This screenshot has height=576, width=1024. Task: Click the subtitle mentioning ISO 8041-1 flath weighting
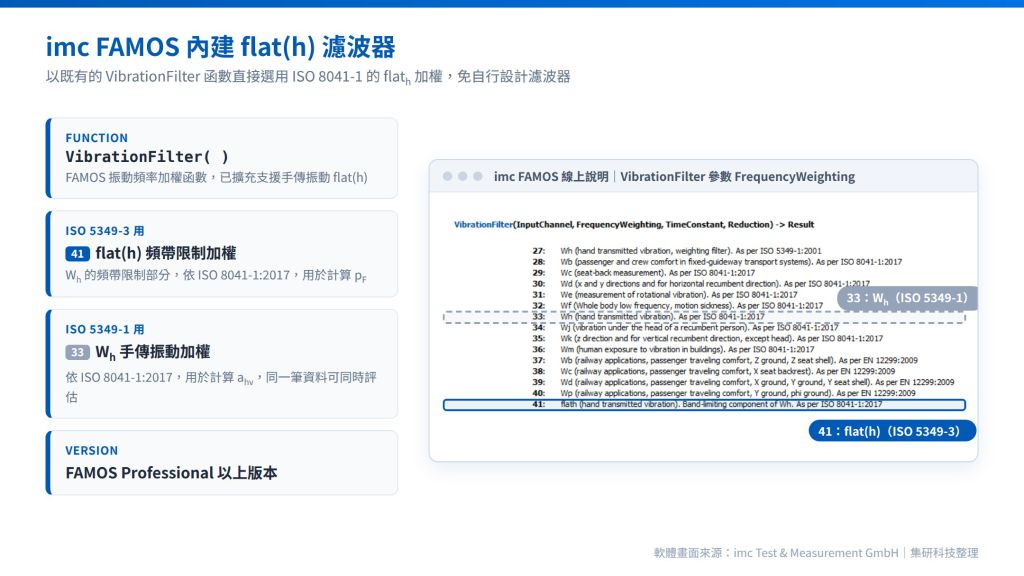click(x=308, y=77)
